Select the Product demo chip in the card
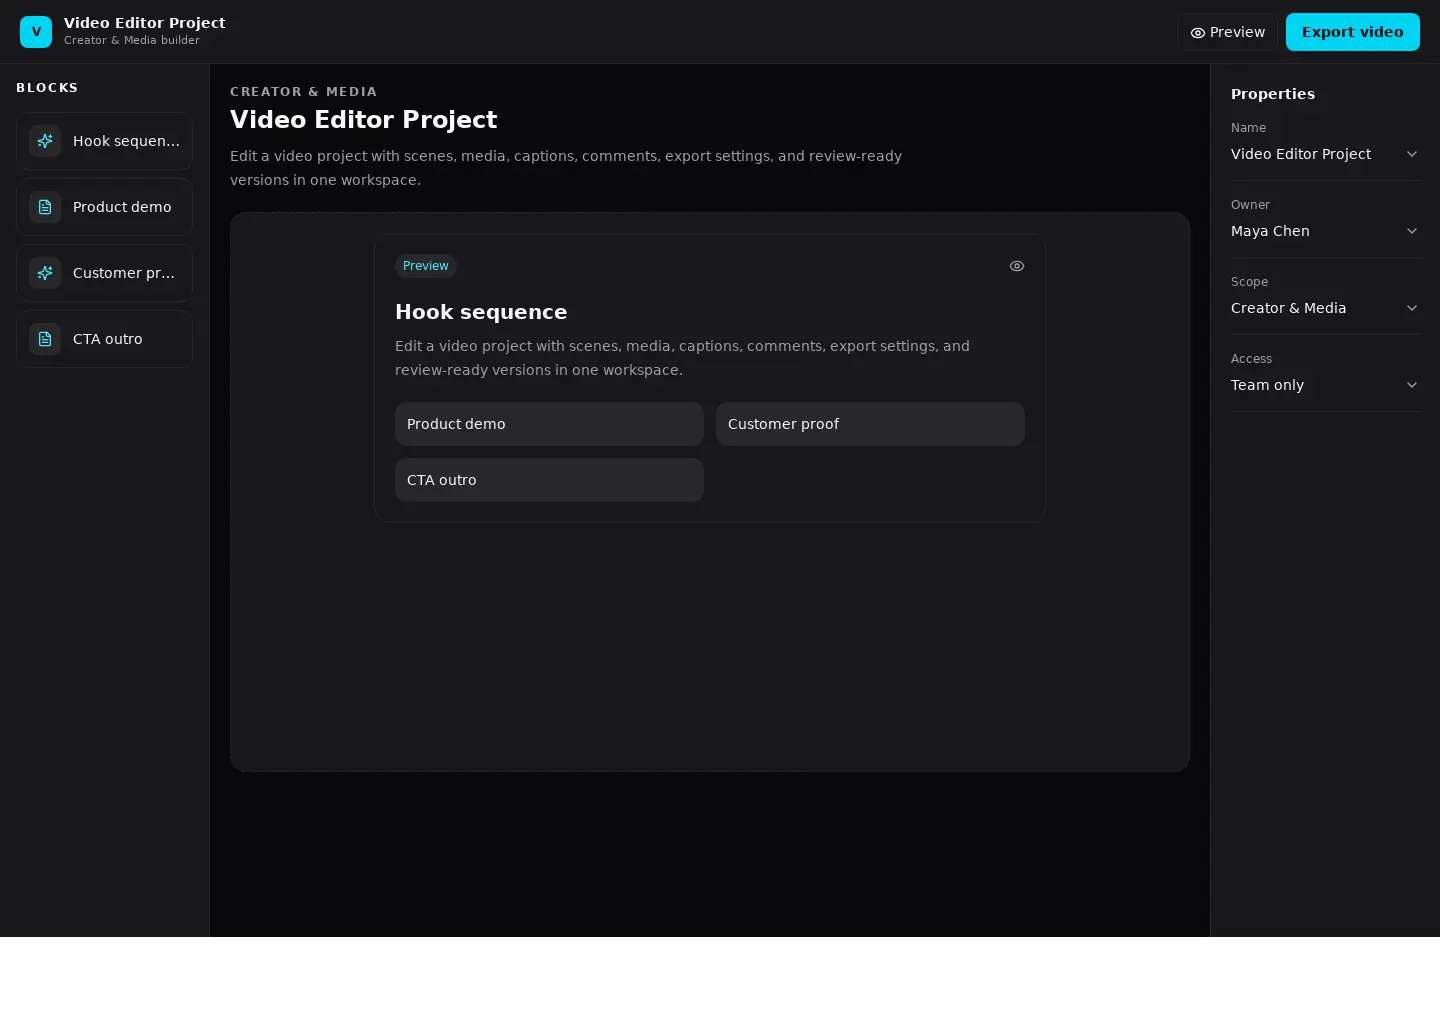 pyautogui.click(x=549, y=424)
